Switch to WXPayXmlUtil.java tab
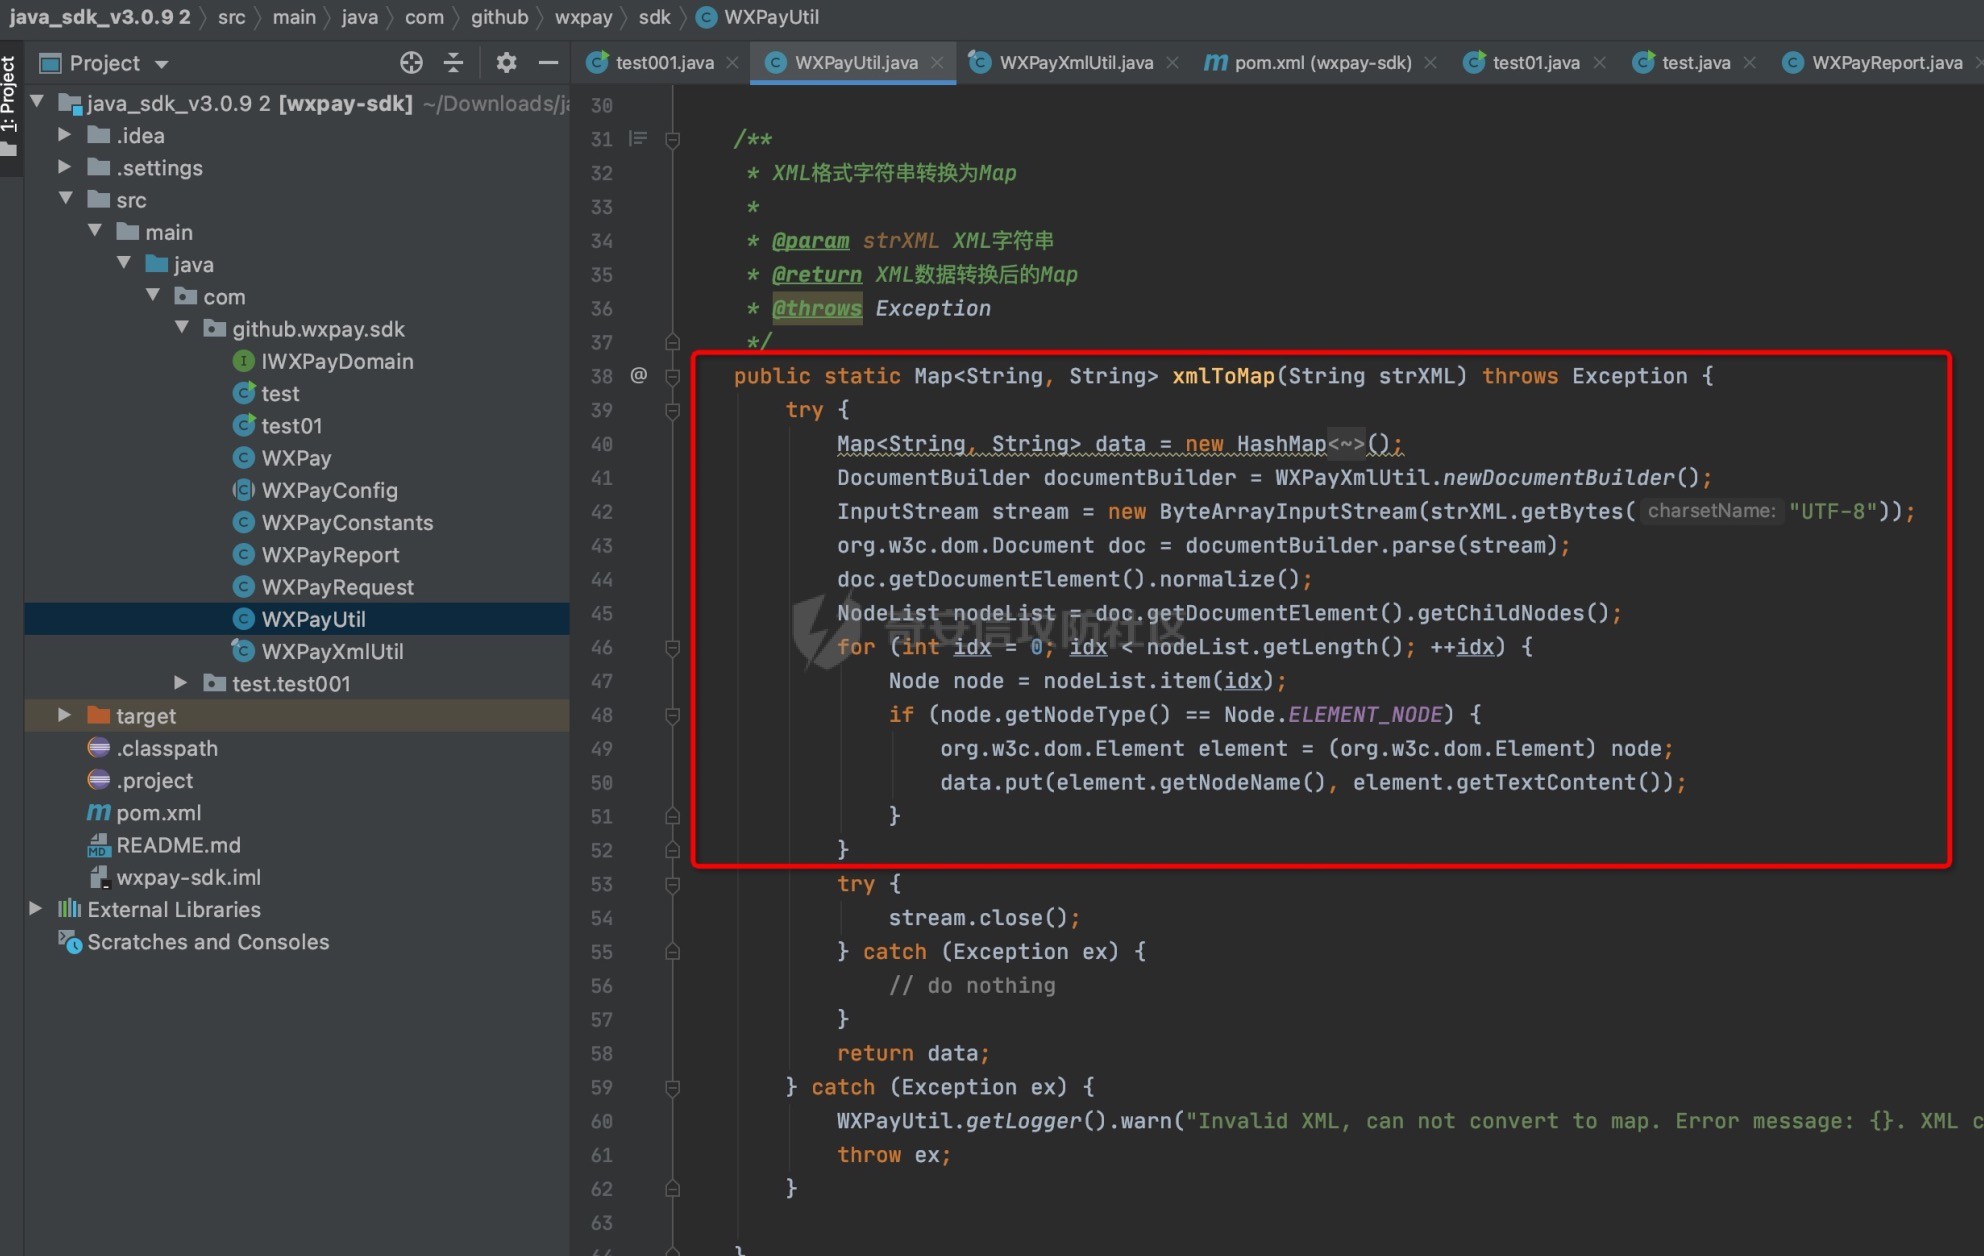The width and height of the screenshot is (1984, 1256). (x=1075, y=62)
